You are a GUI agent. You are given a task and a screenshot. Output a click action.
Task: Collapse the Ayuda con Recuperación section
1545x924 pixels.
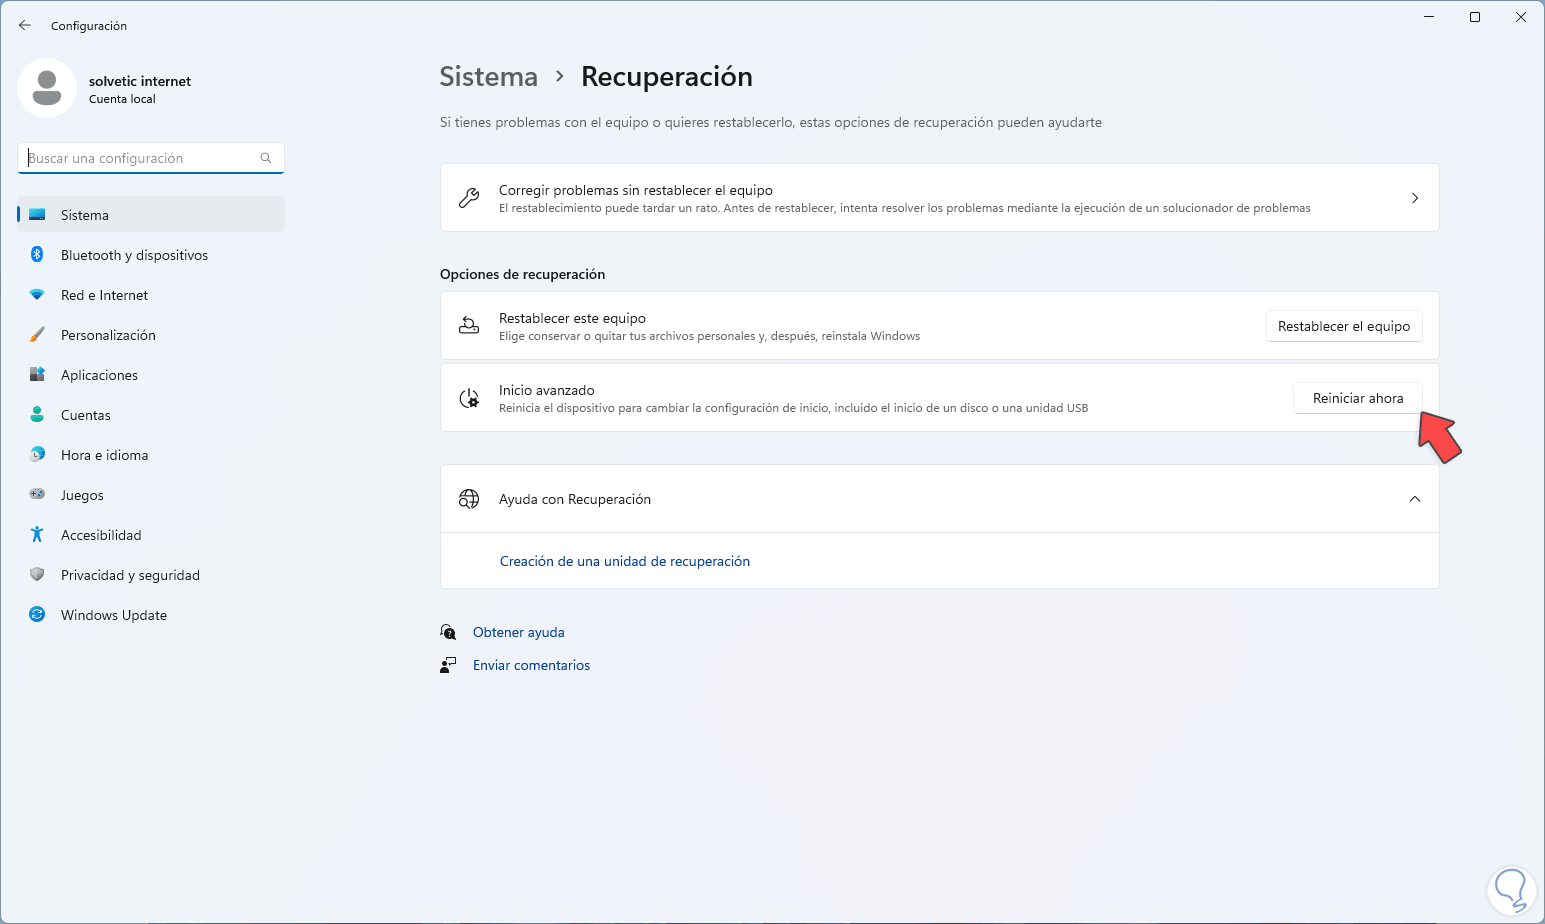click(1414, 499)
